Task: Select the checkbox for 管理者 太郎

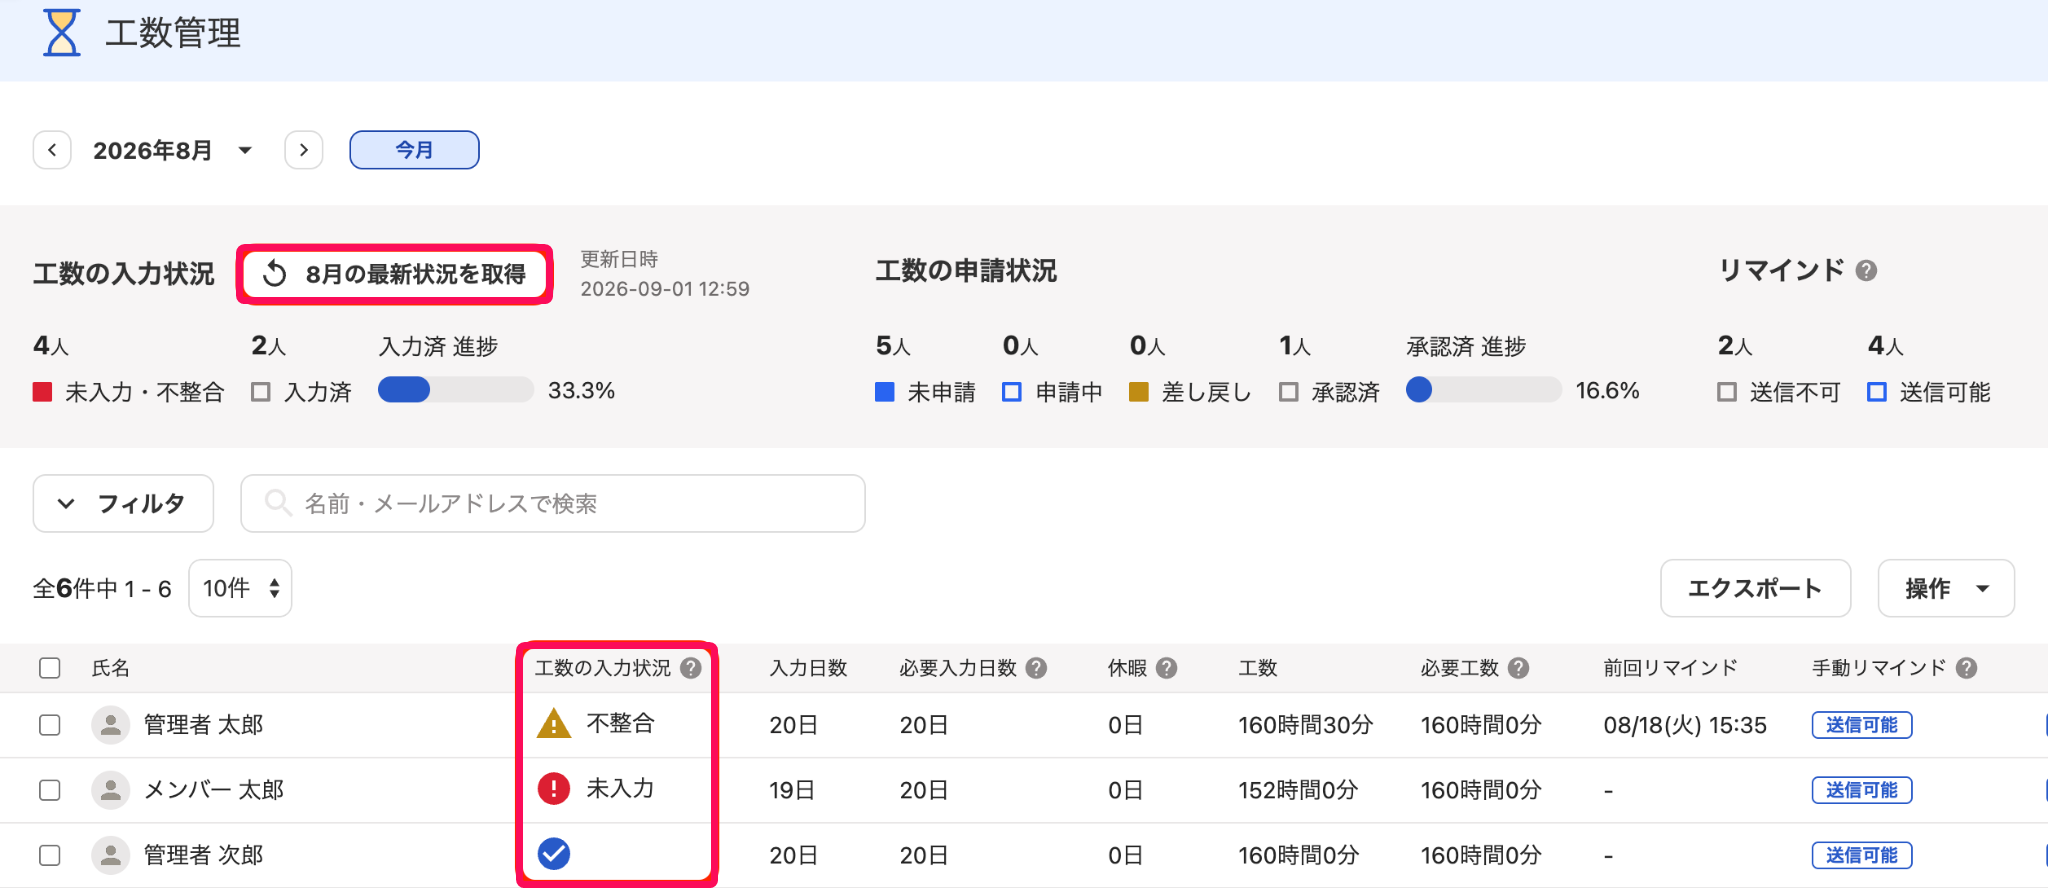Action: 50,725
